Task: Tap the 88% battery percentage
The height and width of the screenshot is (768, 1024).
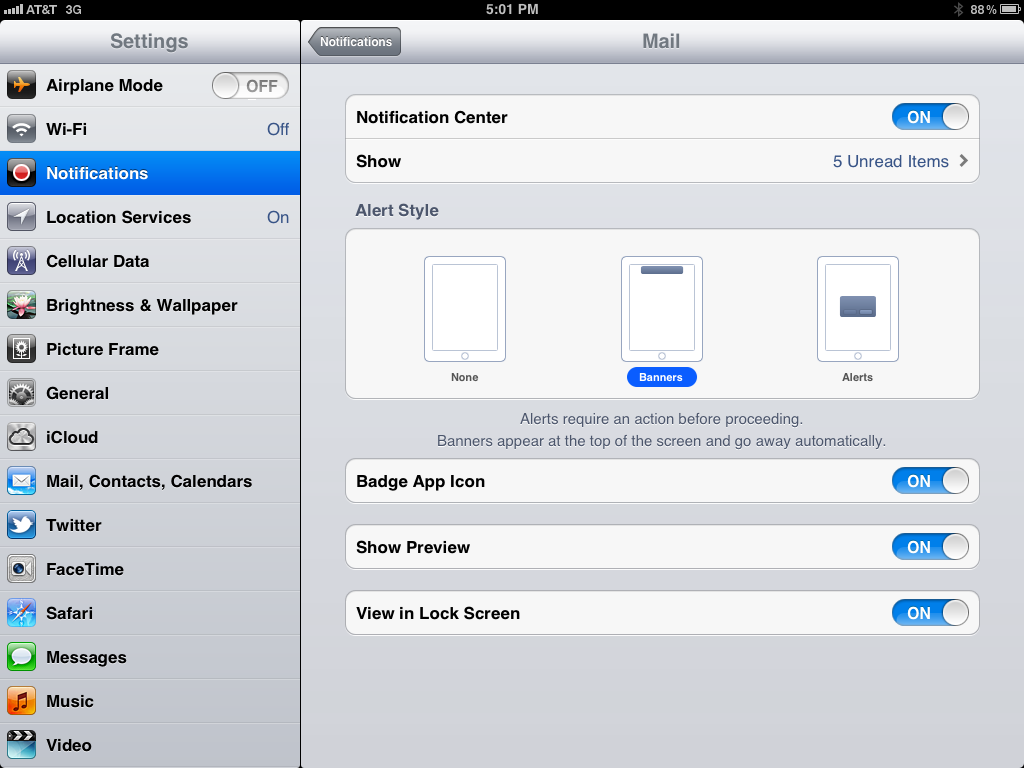Action: tap(983, 9)
